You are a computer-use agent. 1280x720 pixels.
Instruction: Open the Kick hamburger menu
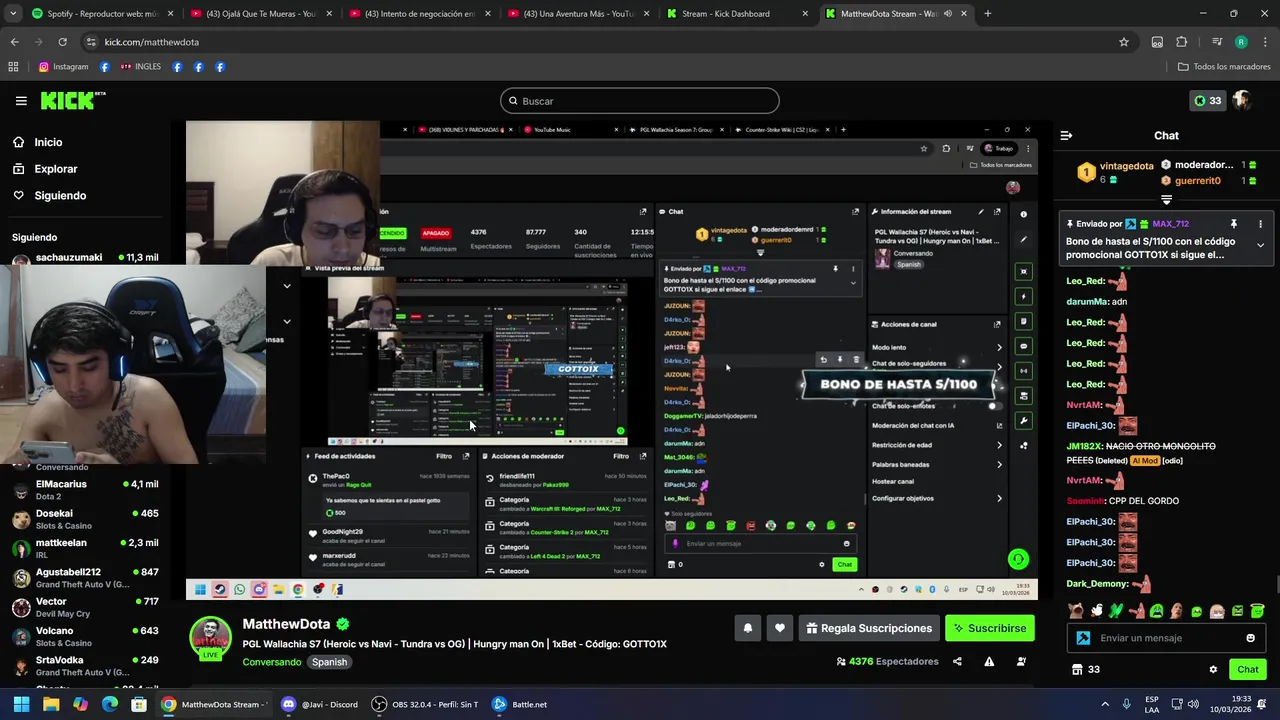21,101
